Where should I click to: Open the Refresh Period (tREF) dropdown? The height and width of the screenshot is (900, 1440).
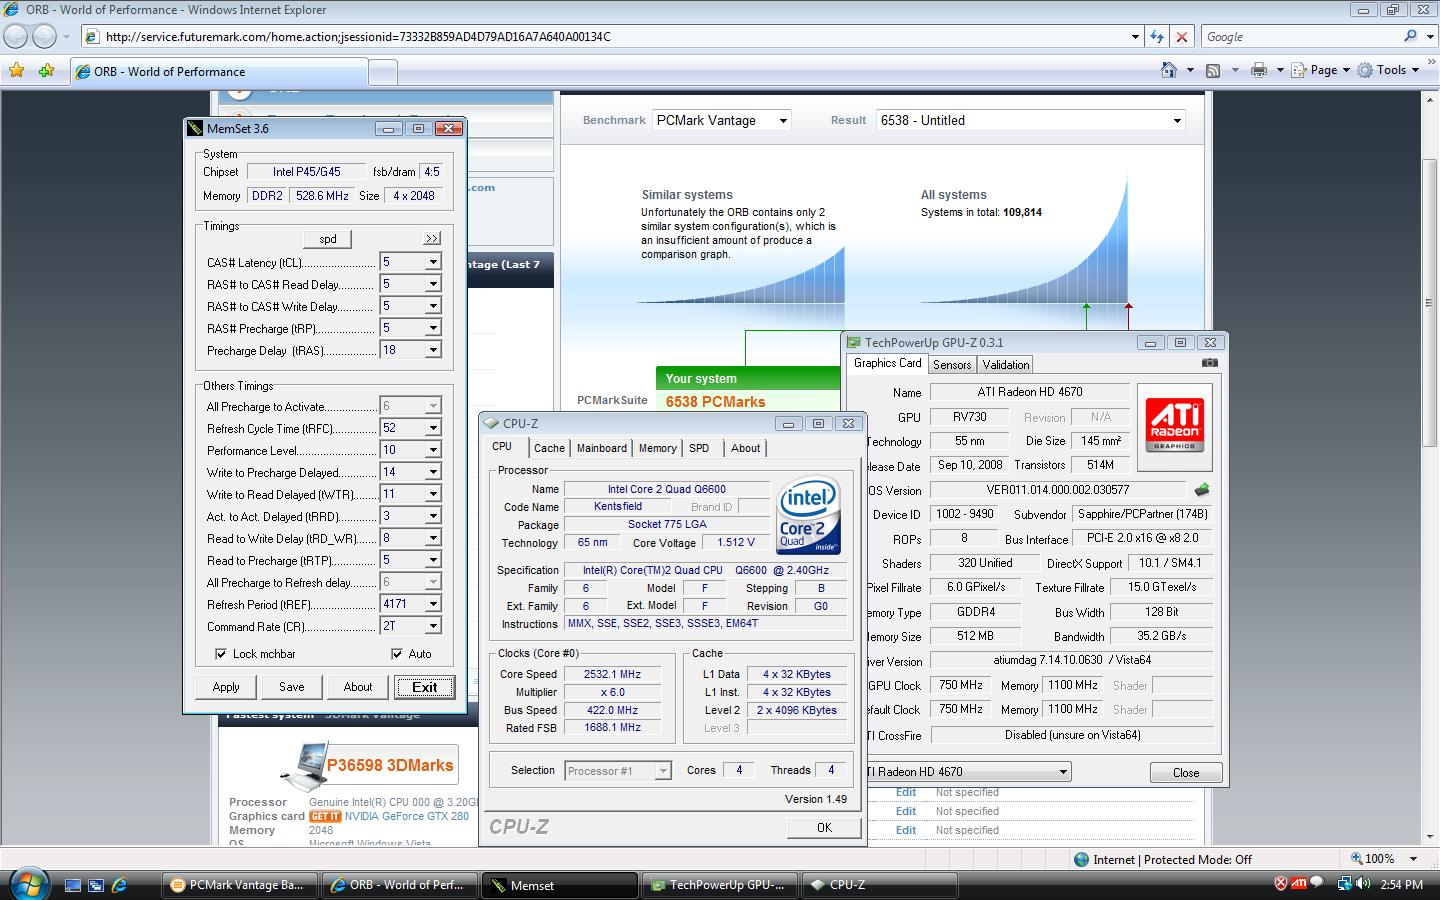(433, 604)
